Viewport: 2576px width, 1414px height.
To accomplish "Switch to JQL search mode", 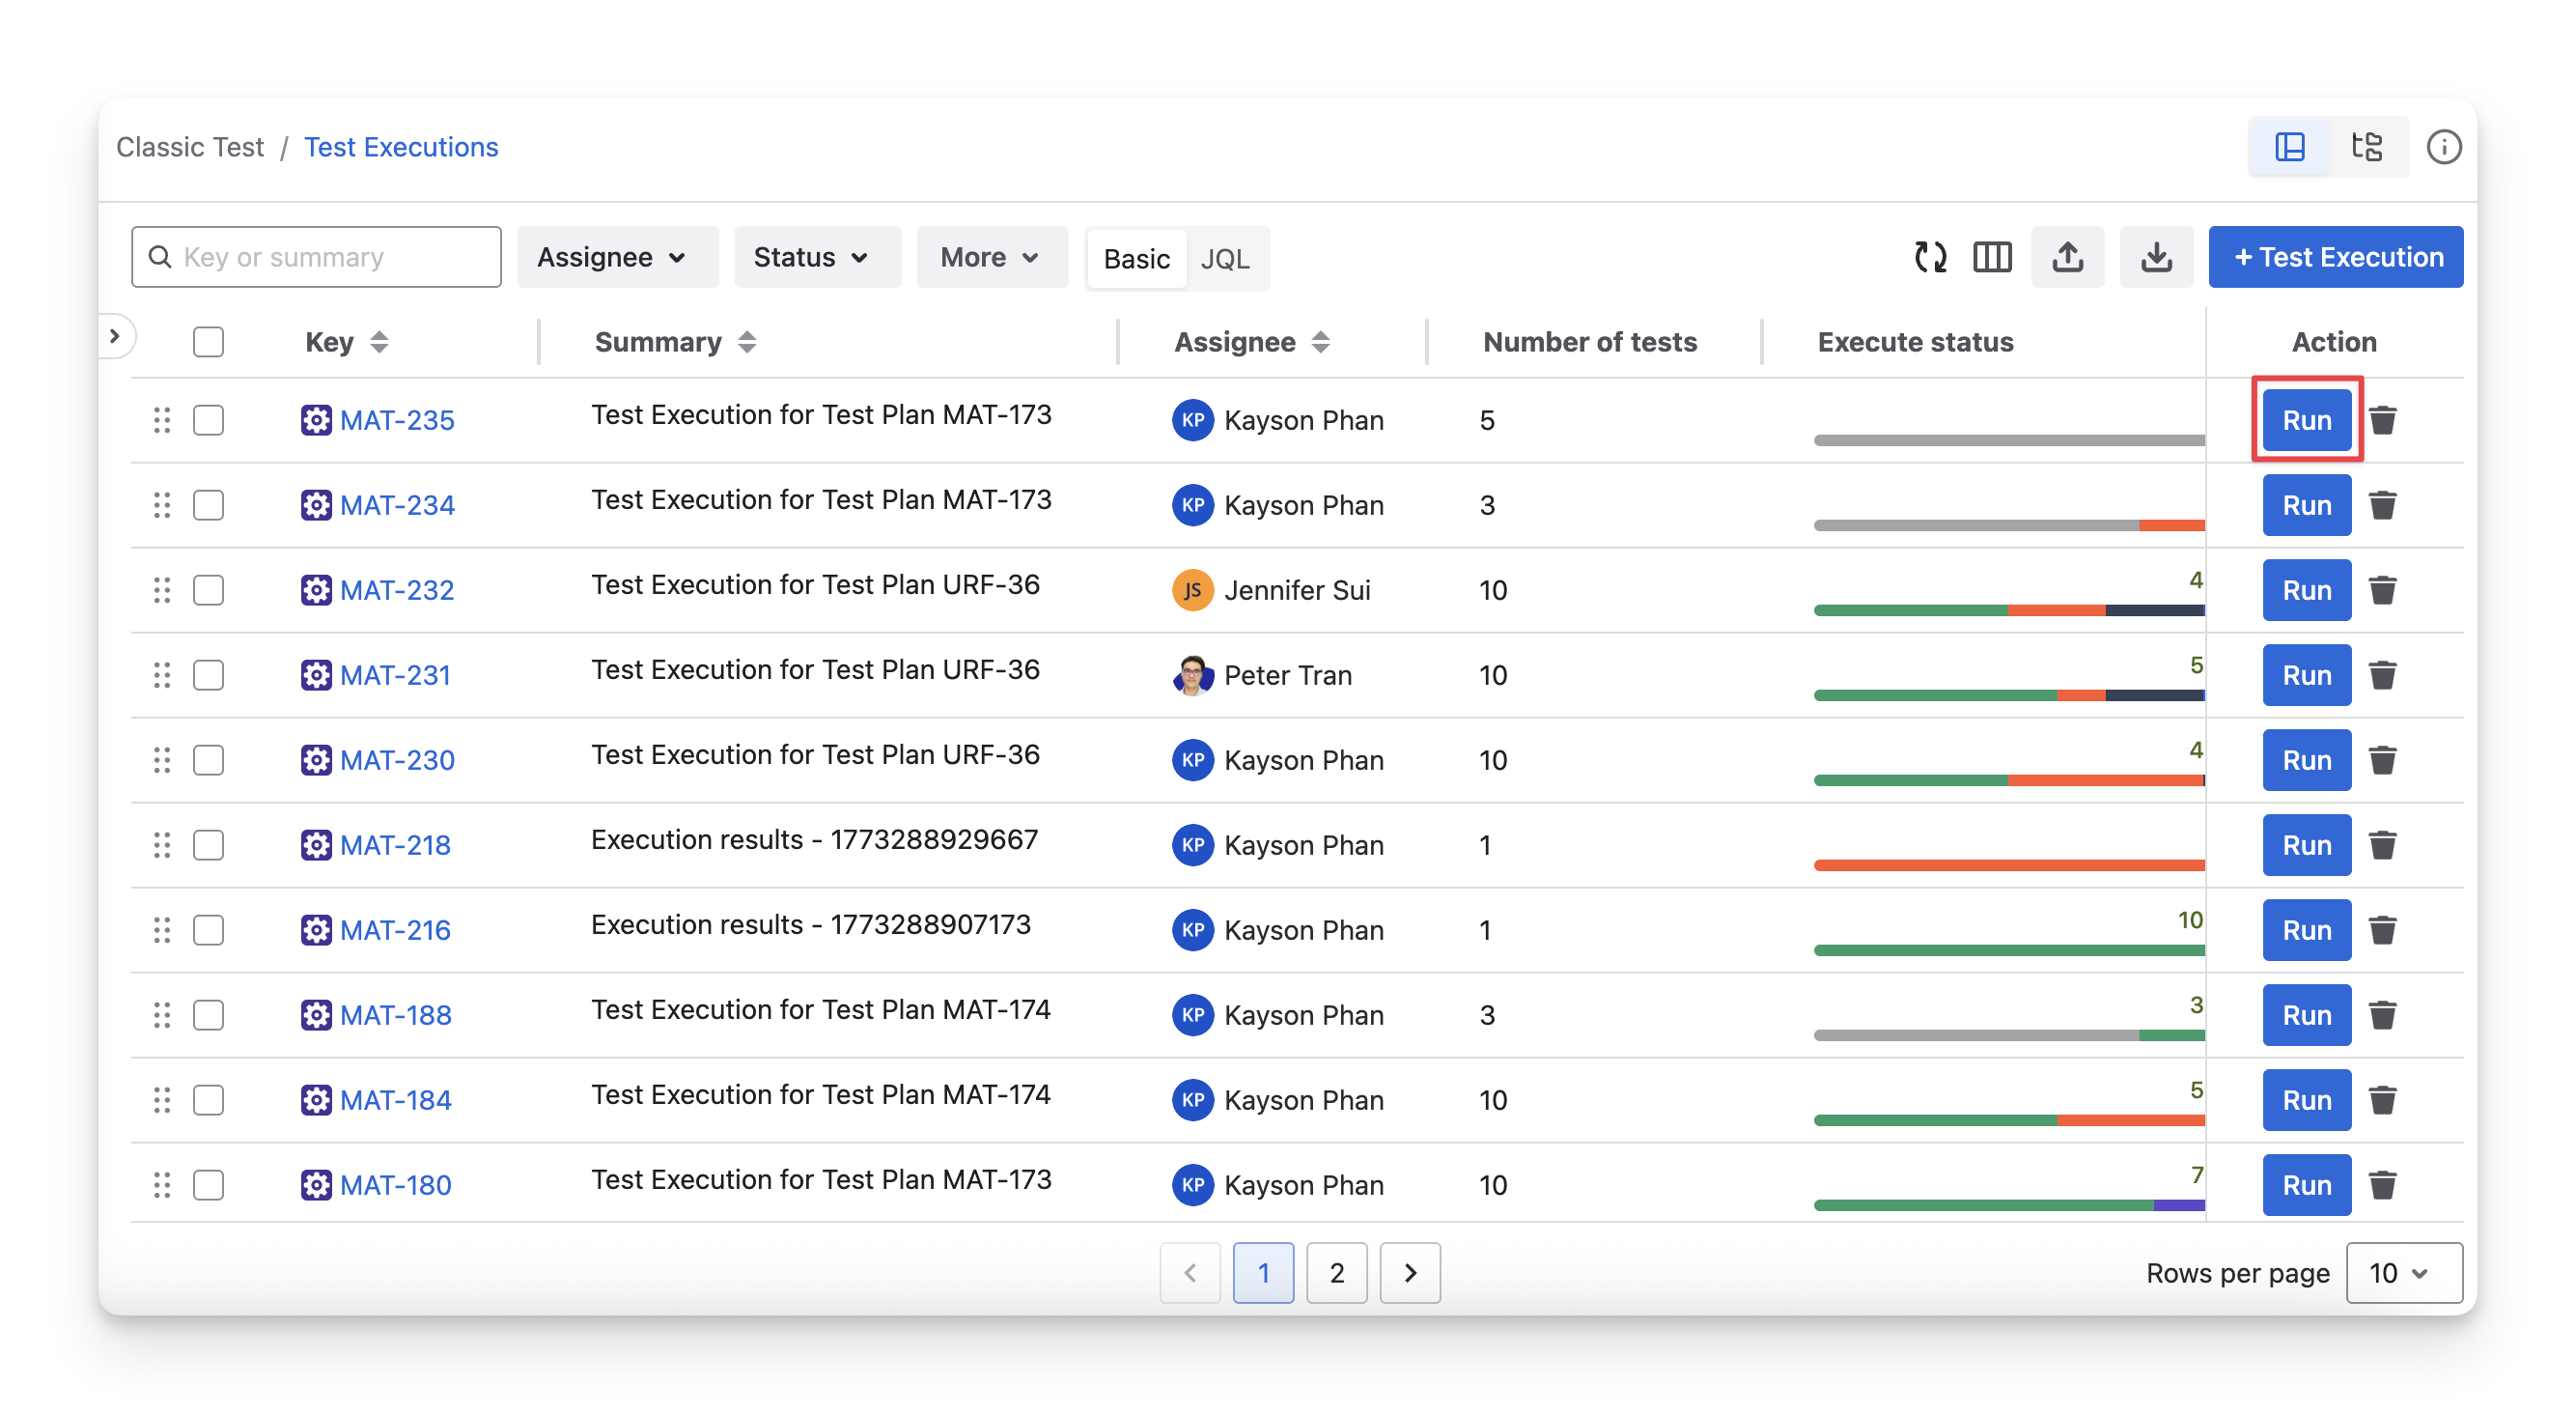I will tap(1224, 259).
